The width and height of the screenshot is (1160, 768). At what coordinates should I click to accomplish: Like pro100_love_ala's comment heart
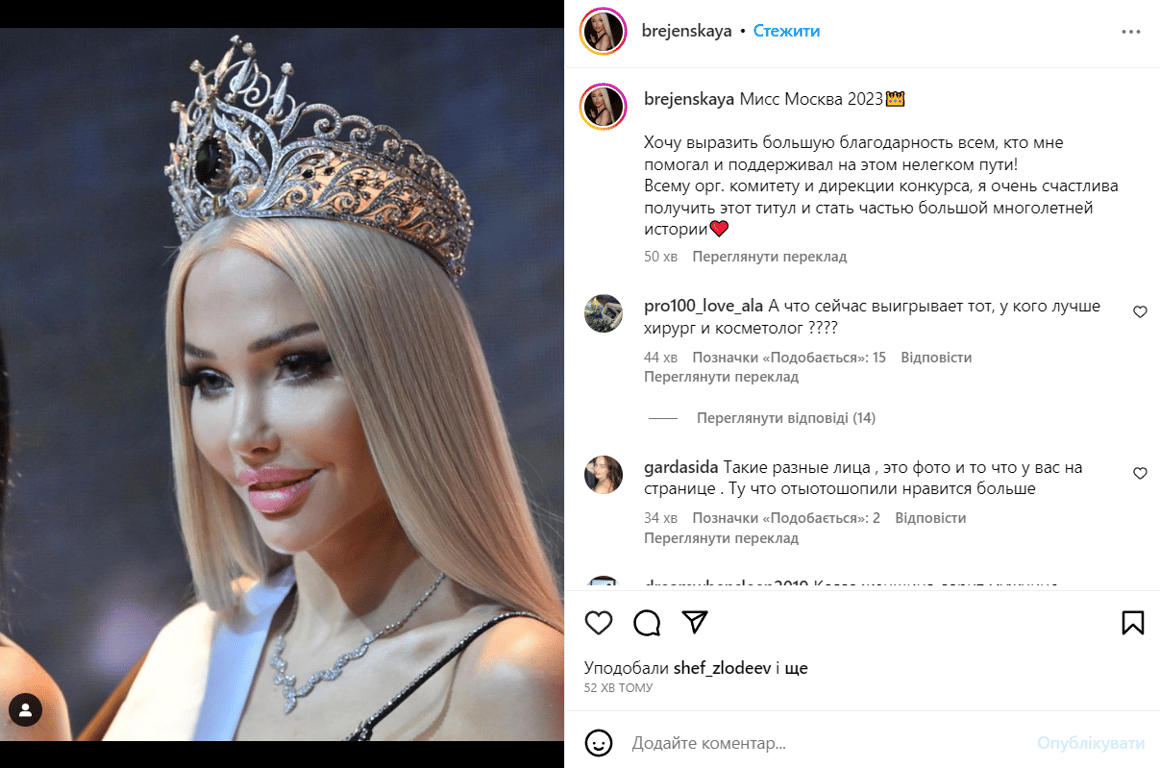tap(1140, 312)
